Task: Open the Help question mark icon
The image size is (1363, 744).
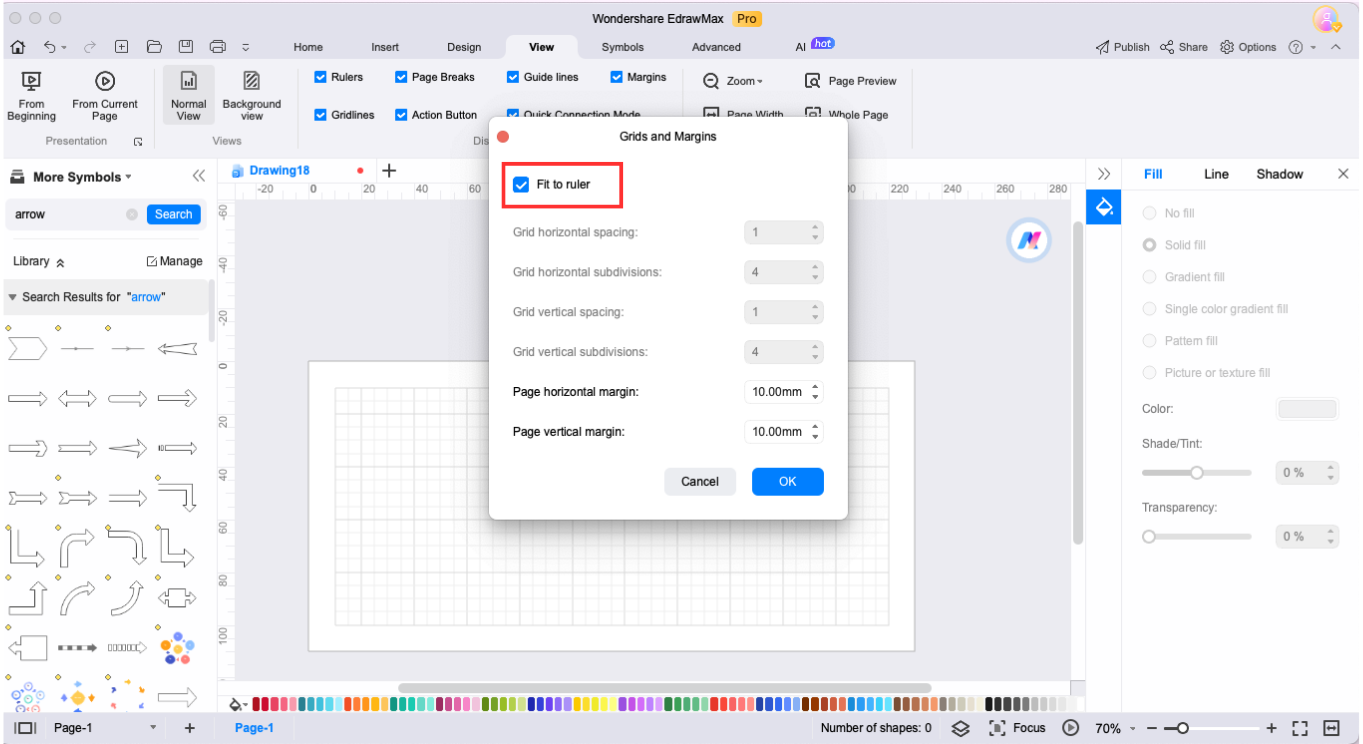Action: (1296, 47)
